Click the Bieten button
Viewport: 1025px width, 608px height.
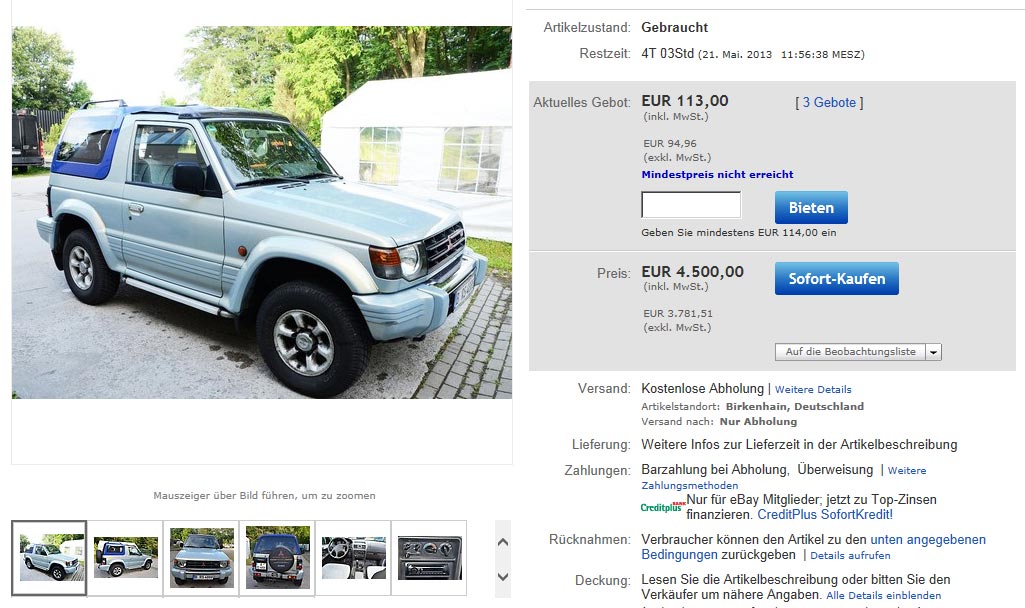pos(811,208)
